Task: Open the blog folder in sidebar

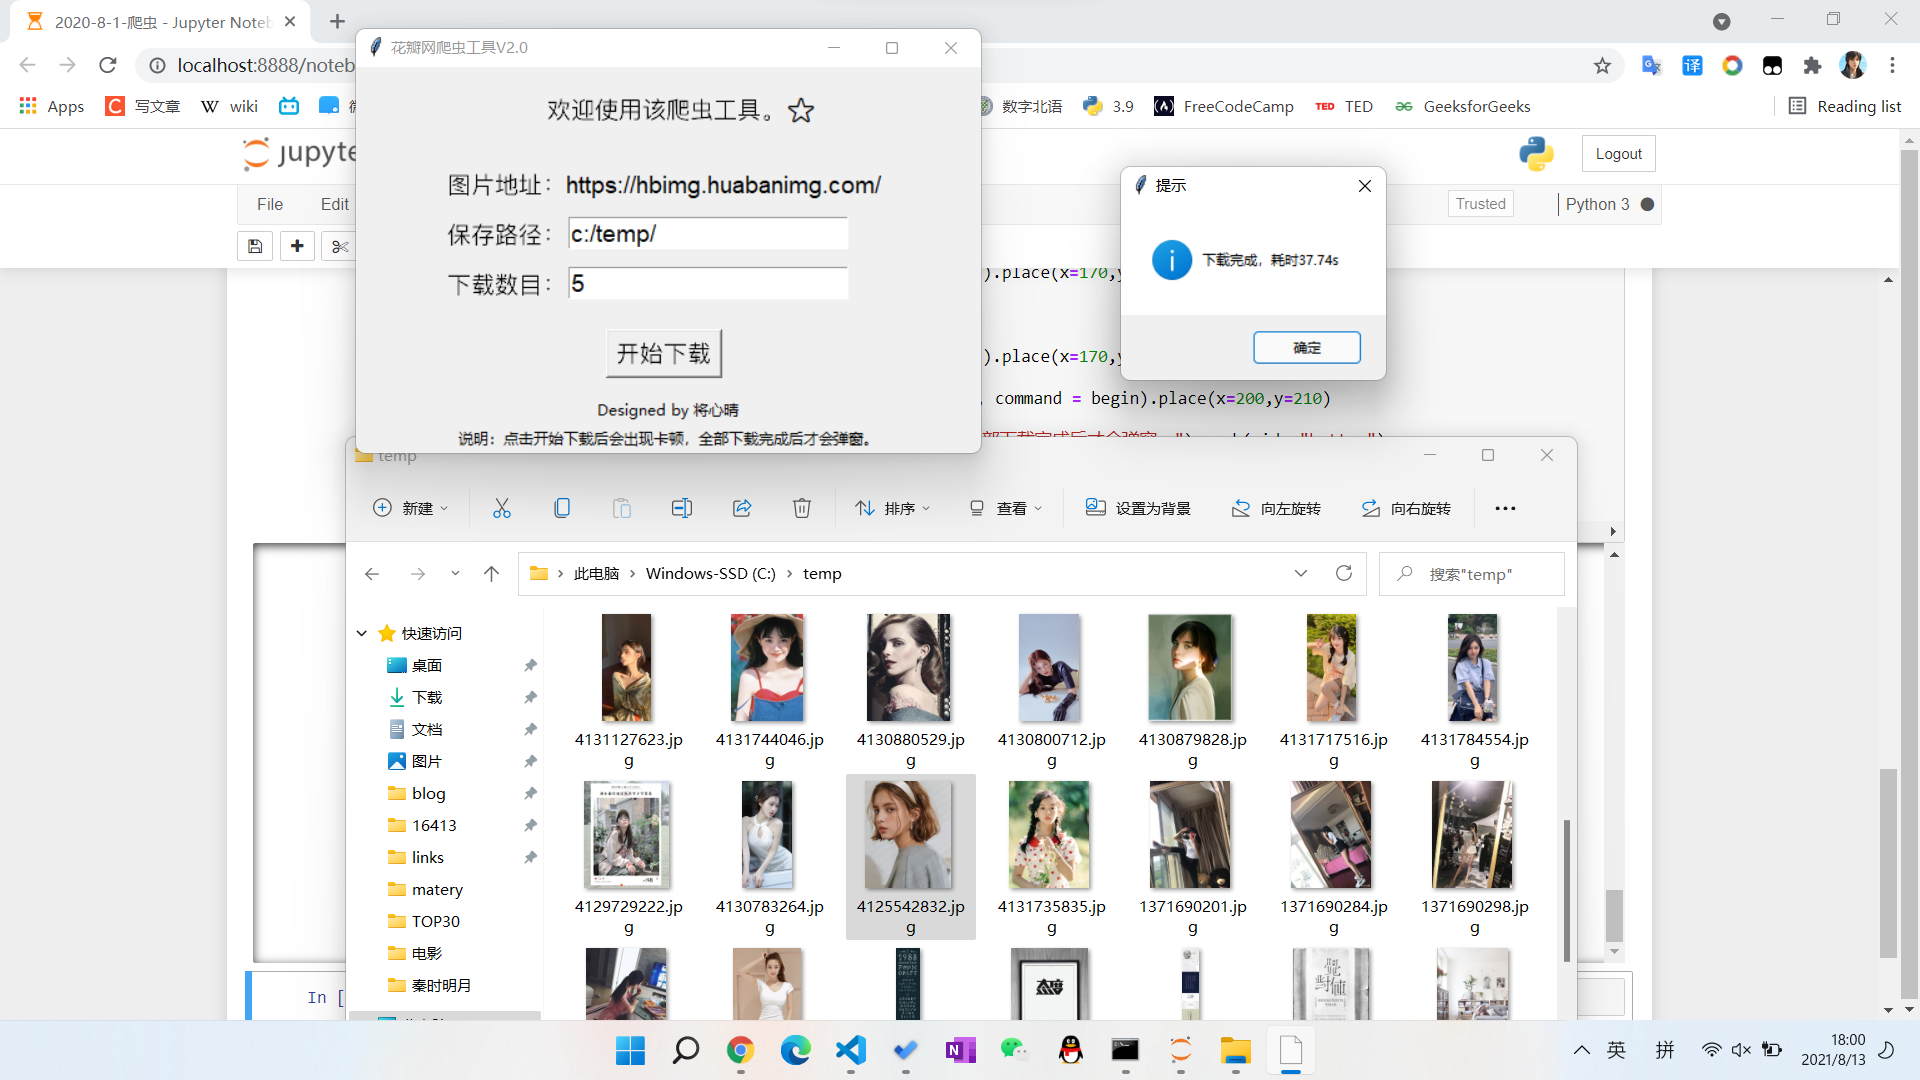Action: (428, 793)
